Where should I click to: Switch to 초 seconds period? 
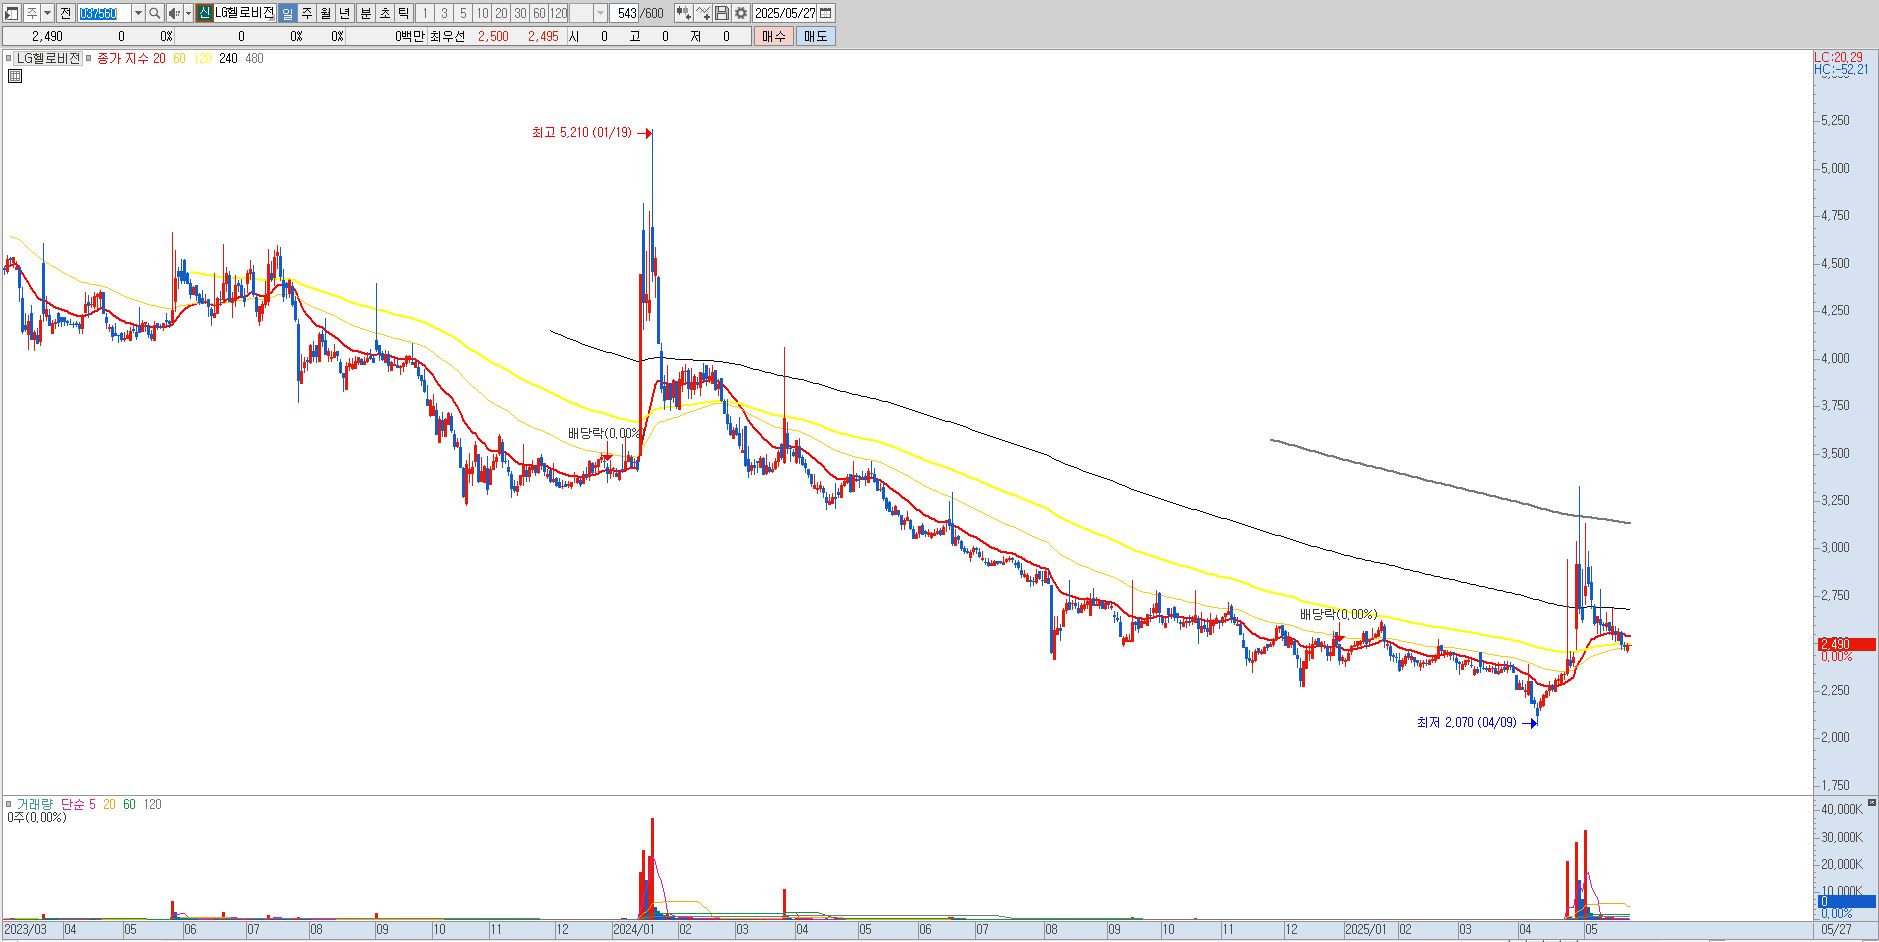pyautogui.click(x=385, y=13)
